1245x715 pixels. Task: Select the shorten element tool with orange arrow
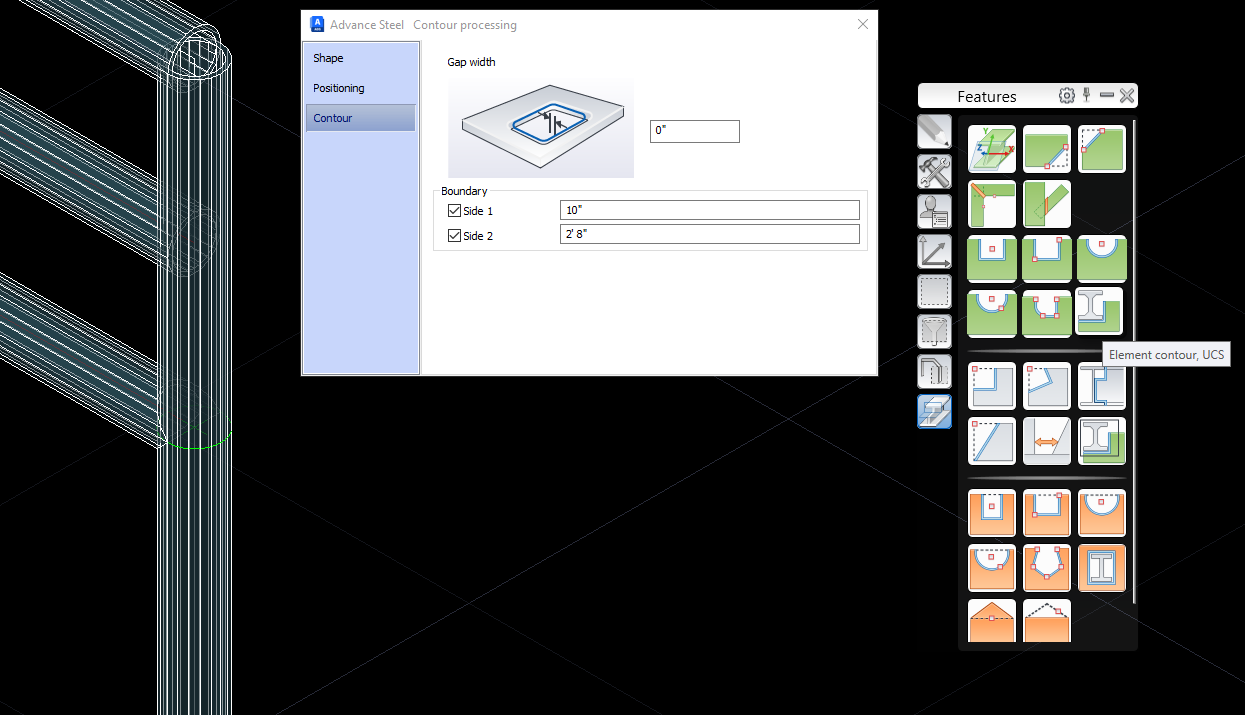(1047, 440)
